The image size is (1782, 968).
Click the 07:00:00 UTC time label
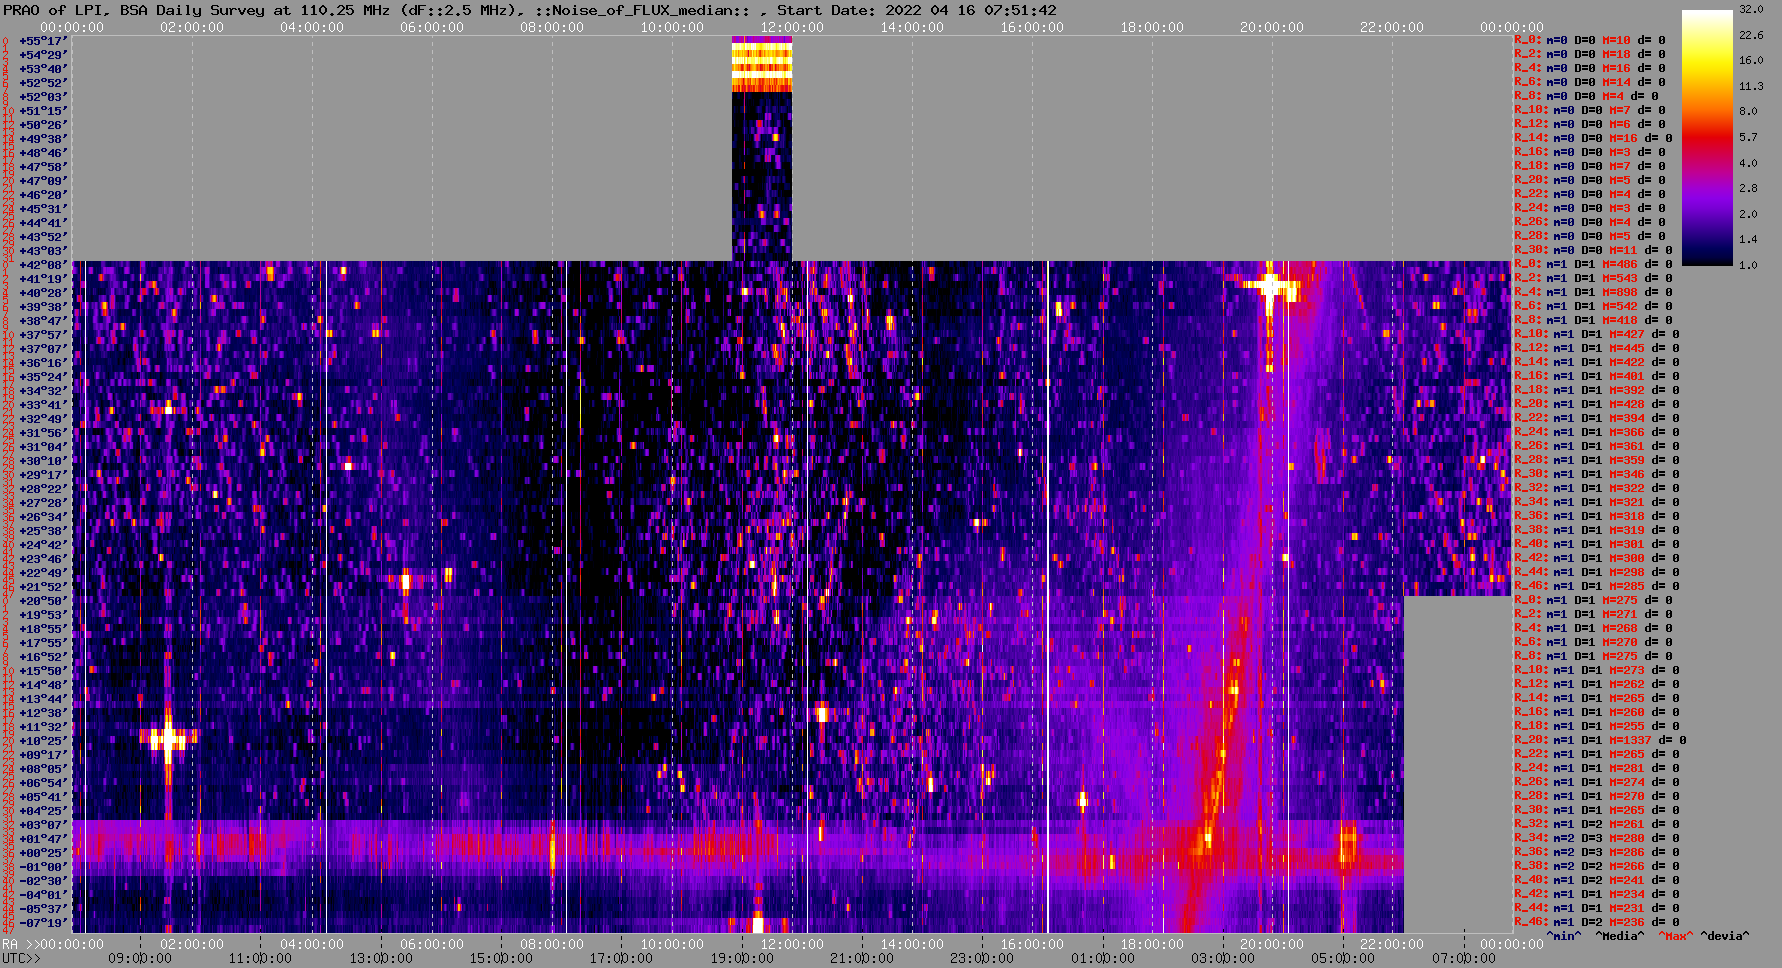(x=1464, y=958)
